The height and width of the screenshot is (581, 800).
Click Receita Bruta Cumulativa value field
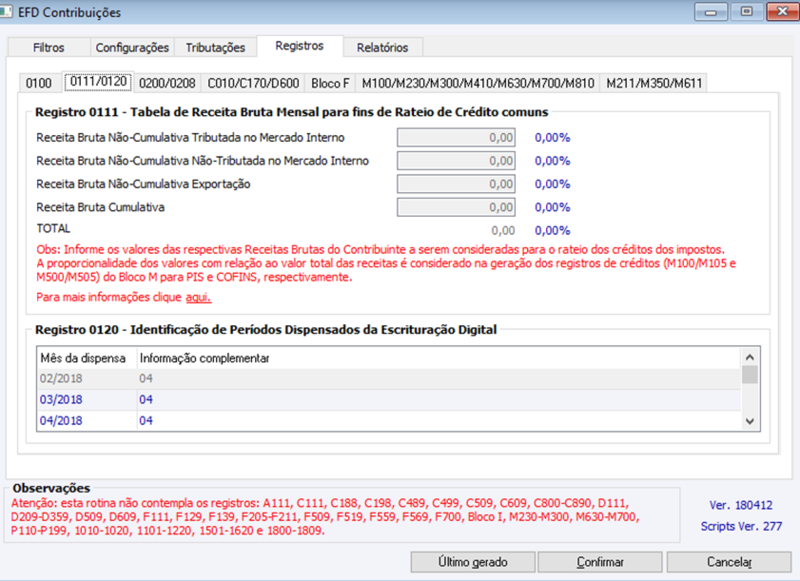point(456,207)
